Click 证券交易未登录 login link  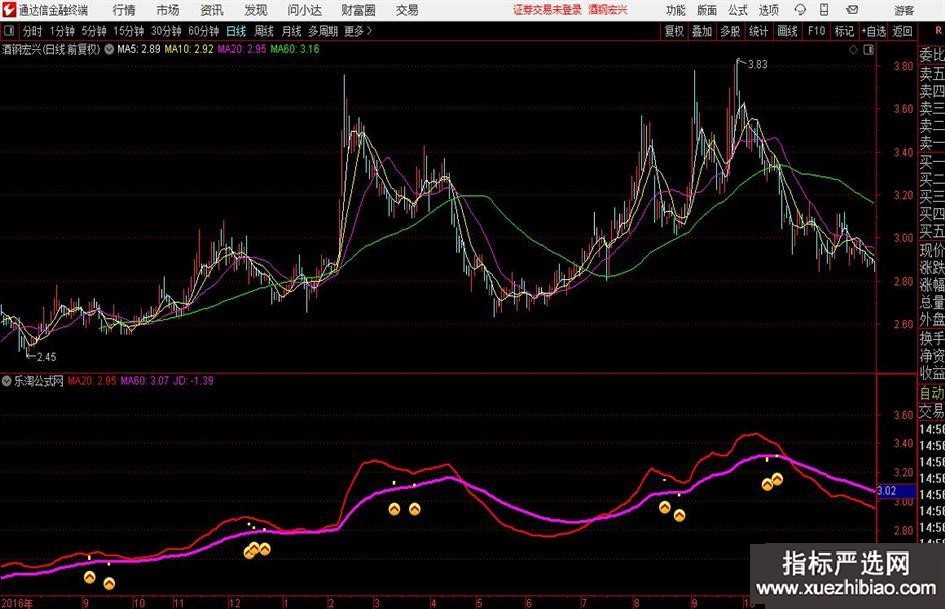pyautogui.click(x=546, y=10)
